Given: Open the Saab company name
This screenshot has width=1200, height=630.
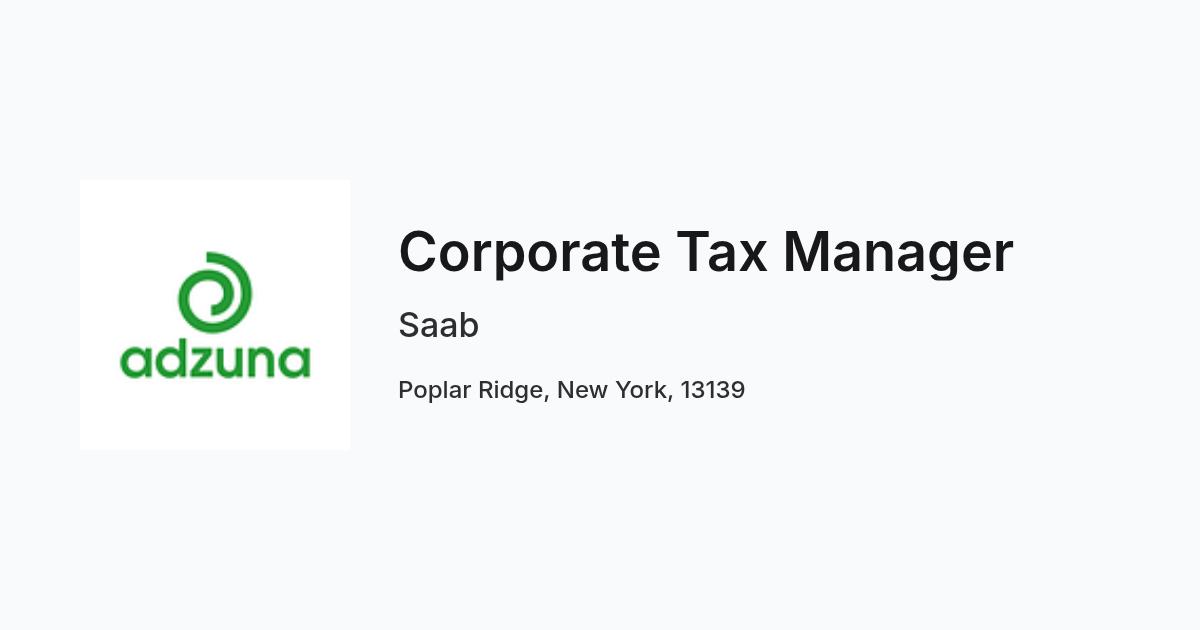Looking at the screenshot, I should (439, 325).
